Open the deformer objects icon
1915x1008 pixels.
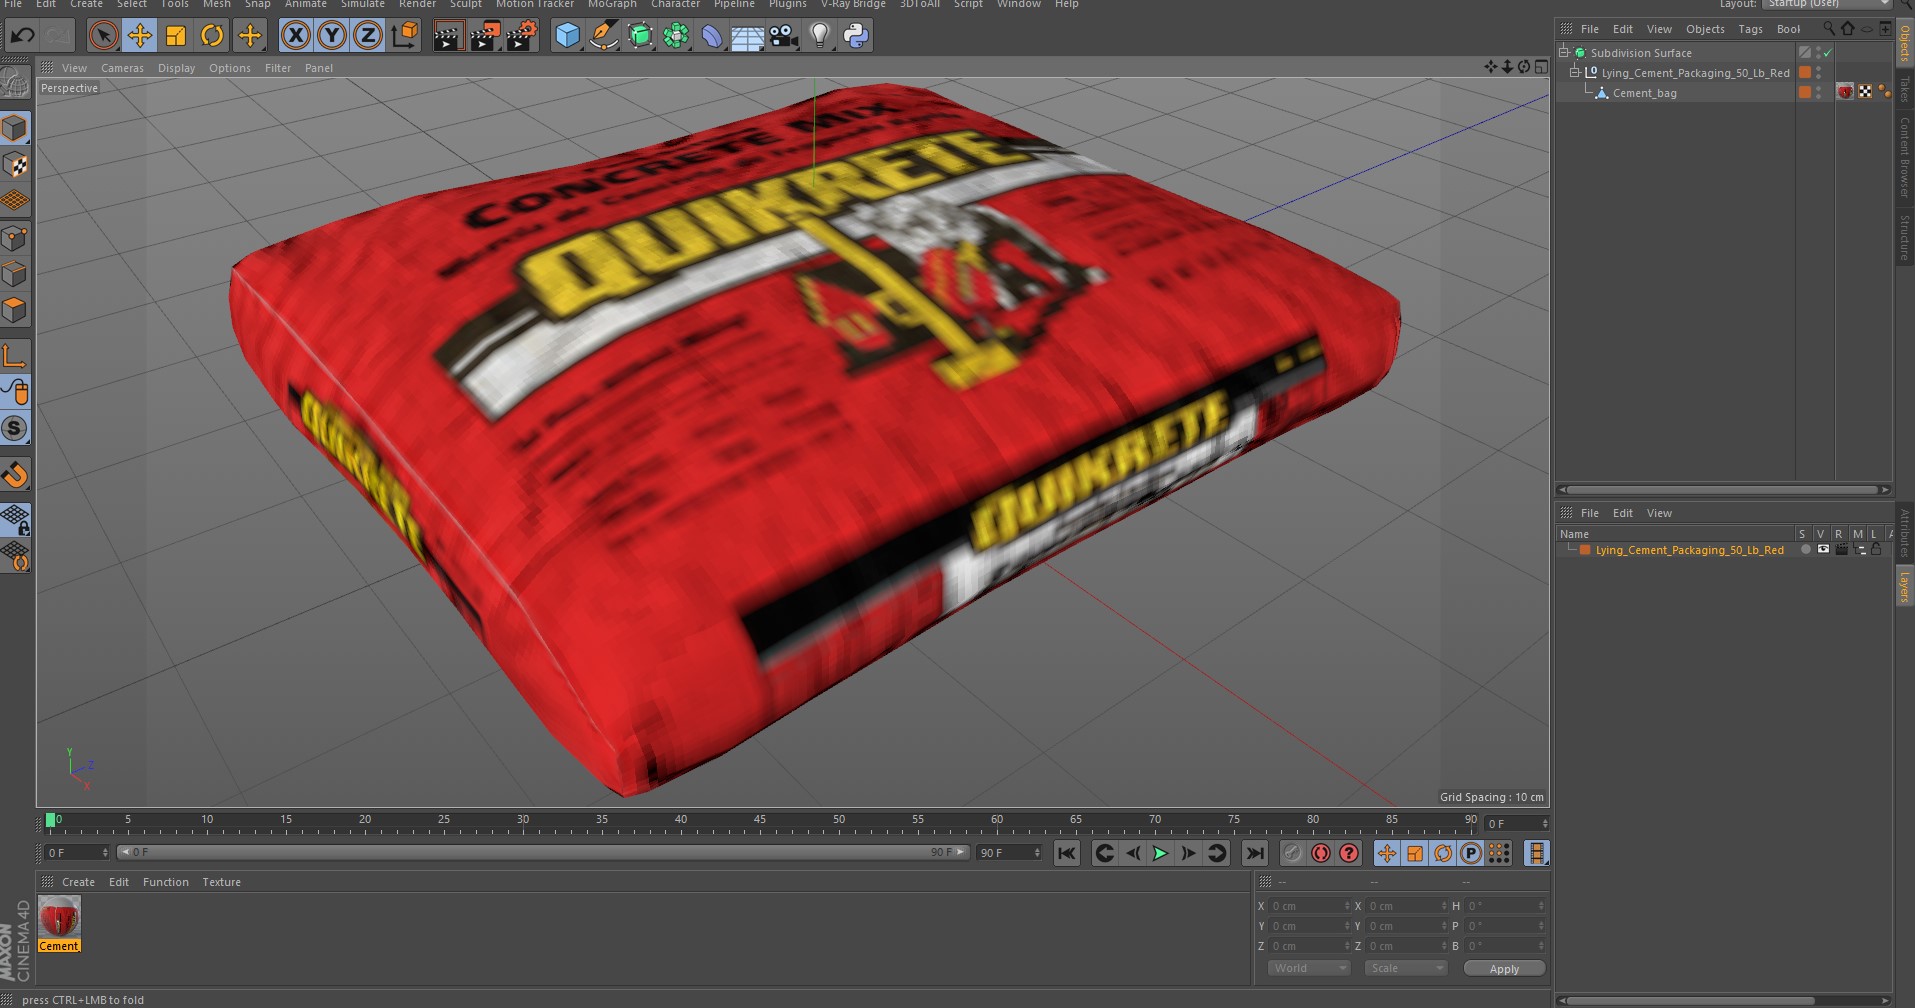711,36
